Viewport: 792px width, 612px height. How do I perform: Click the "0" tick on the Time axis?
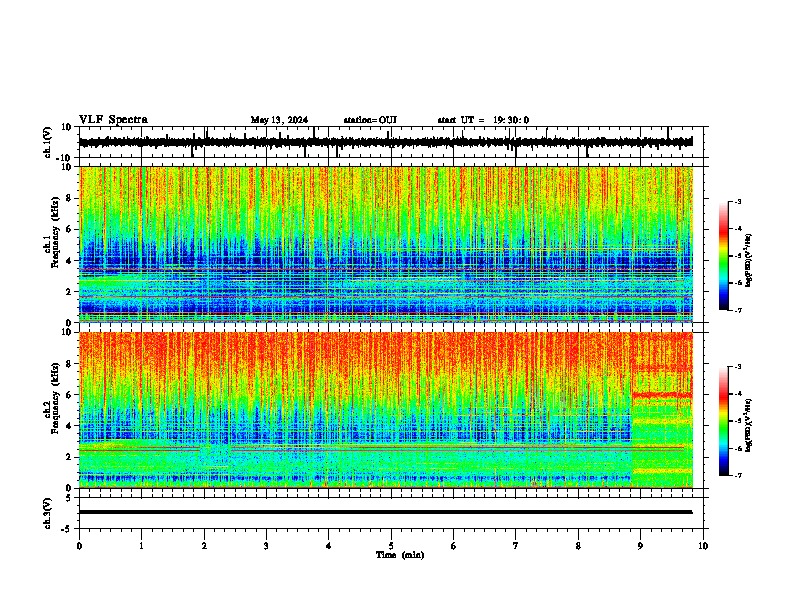79,546
